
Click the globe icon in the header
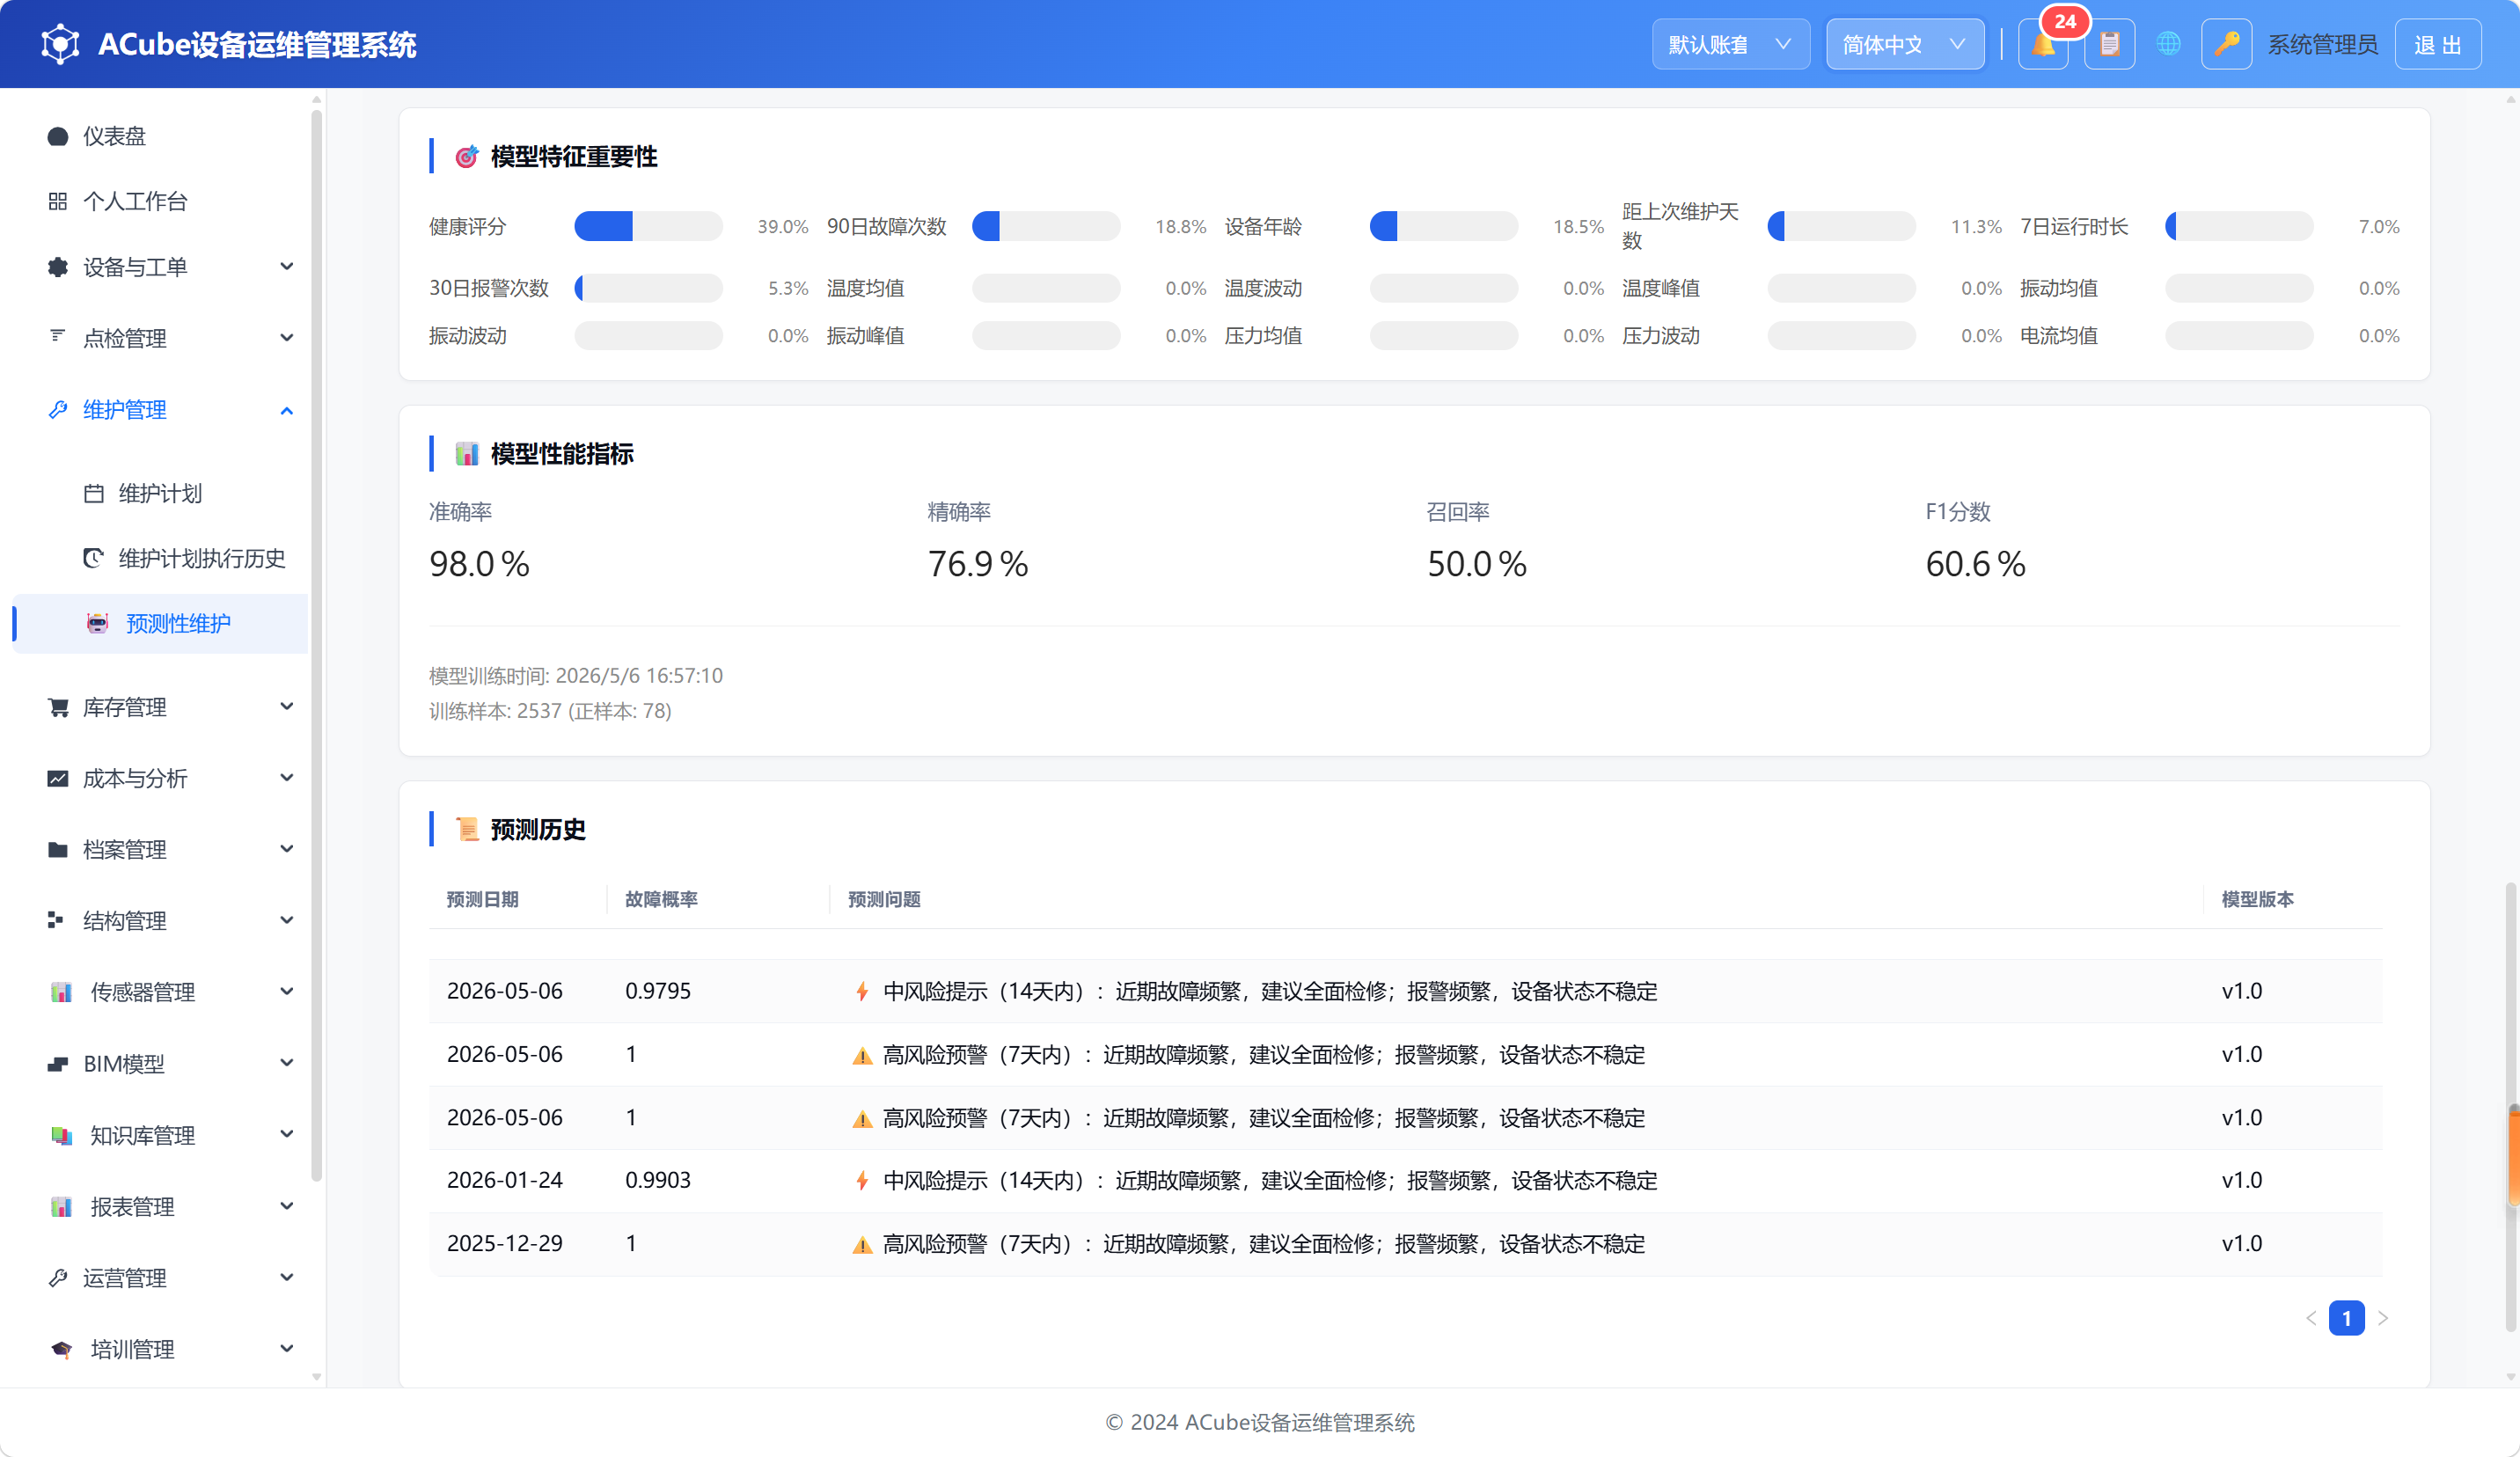coord(2168,44)
